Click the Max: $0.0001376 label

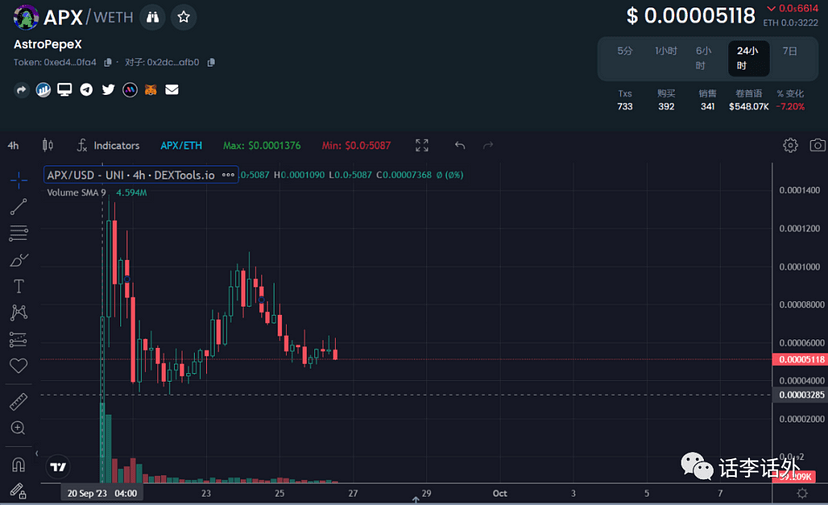pos(261,145)
